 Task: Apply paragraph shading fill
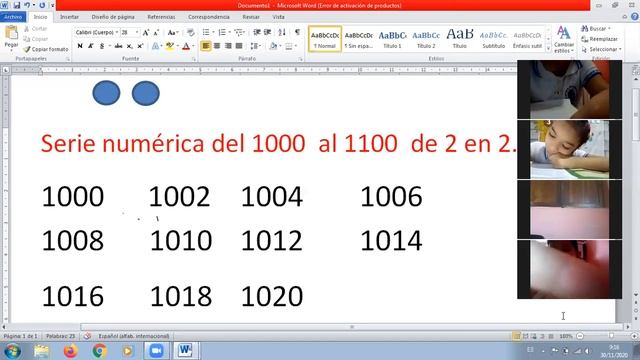[x=273, y=46]
